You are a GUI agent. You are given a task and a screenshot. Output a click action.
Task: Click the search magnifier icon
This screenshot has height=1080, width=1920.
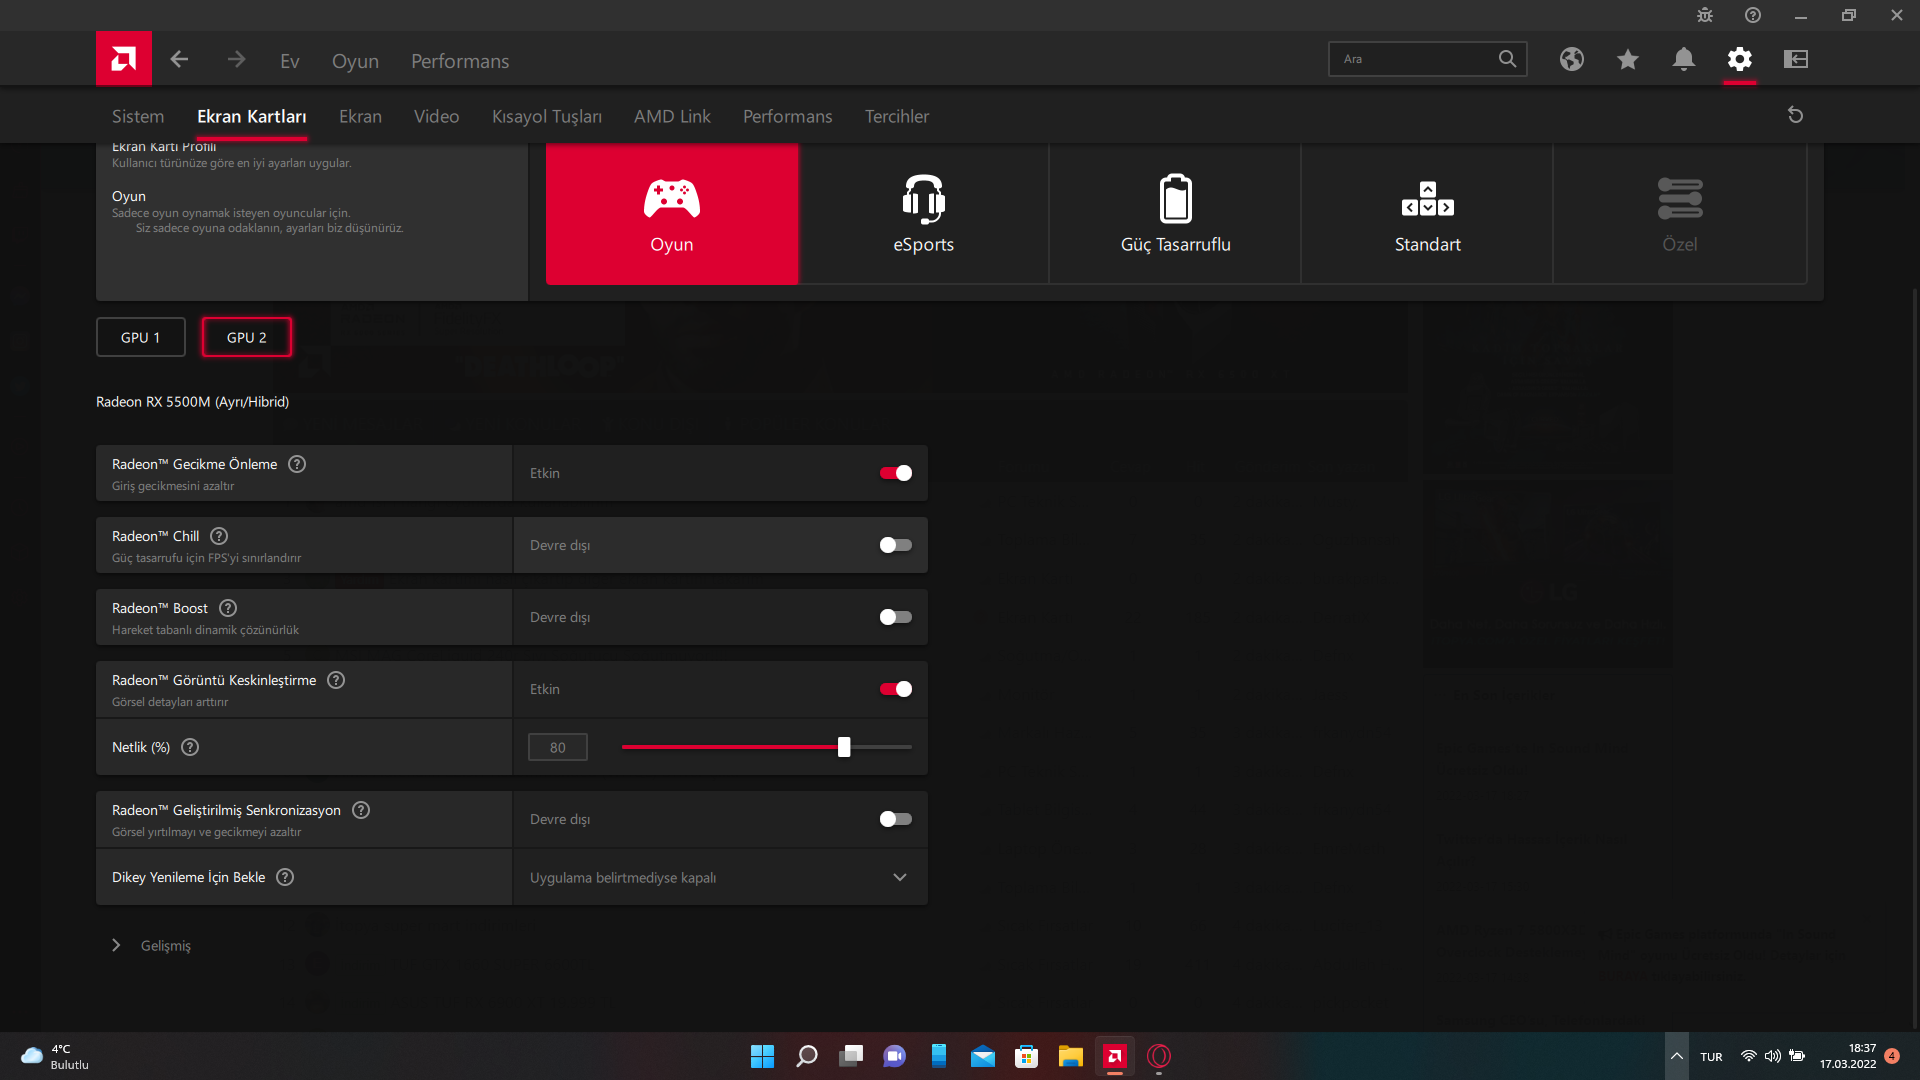tap(1507, 59)
